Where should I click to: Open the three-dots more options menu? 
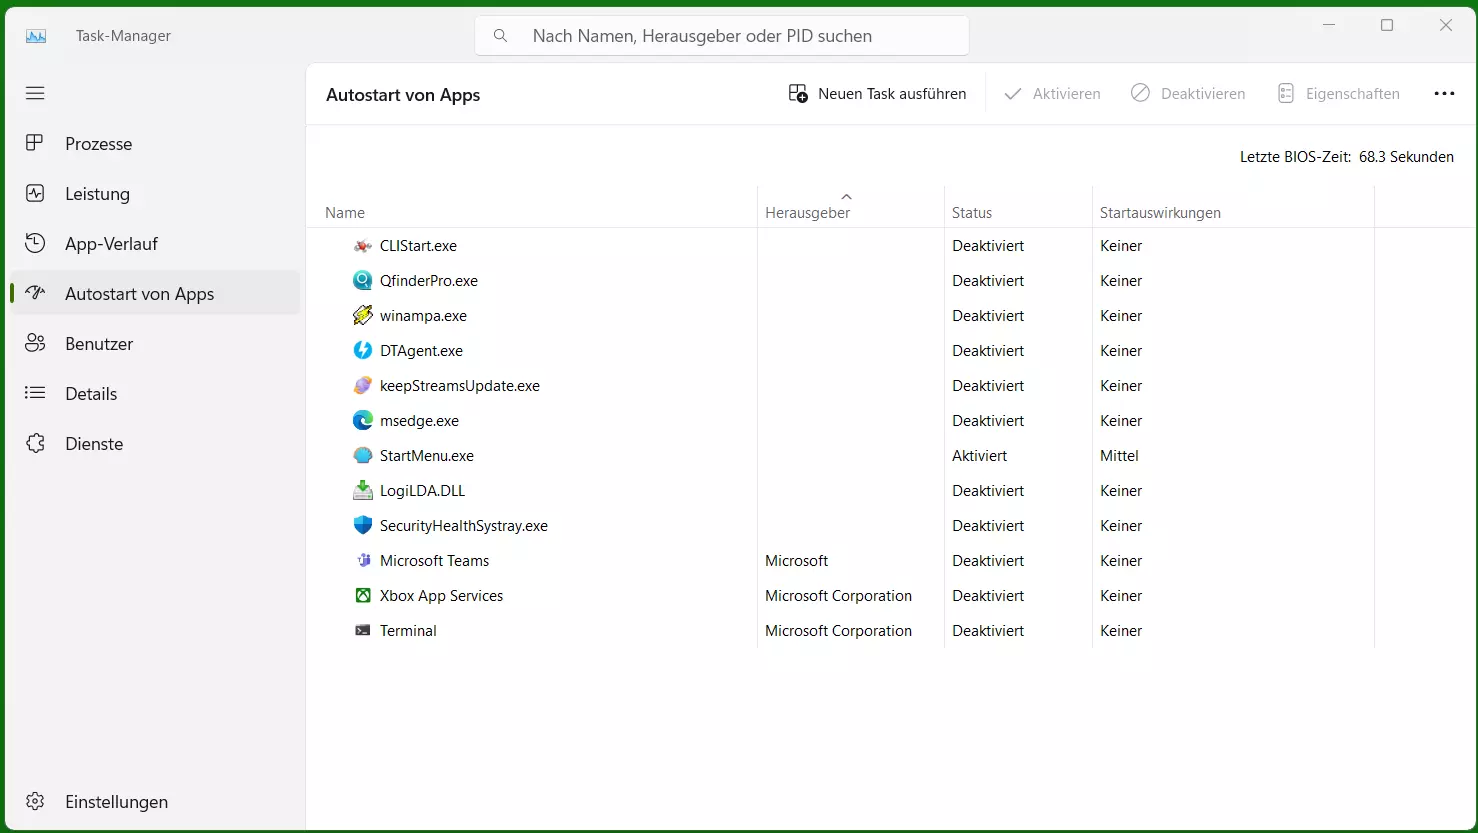[x=1444, y=93]
